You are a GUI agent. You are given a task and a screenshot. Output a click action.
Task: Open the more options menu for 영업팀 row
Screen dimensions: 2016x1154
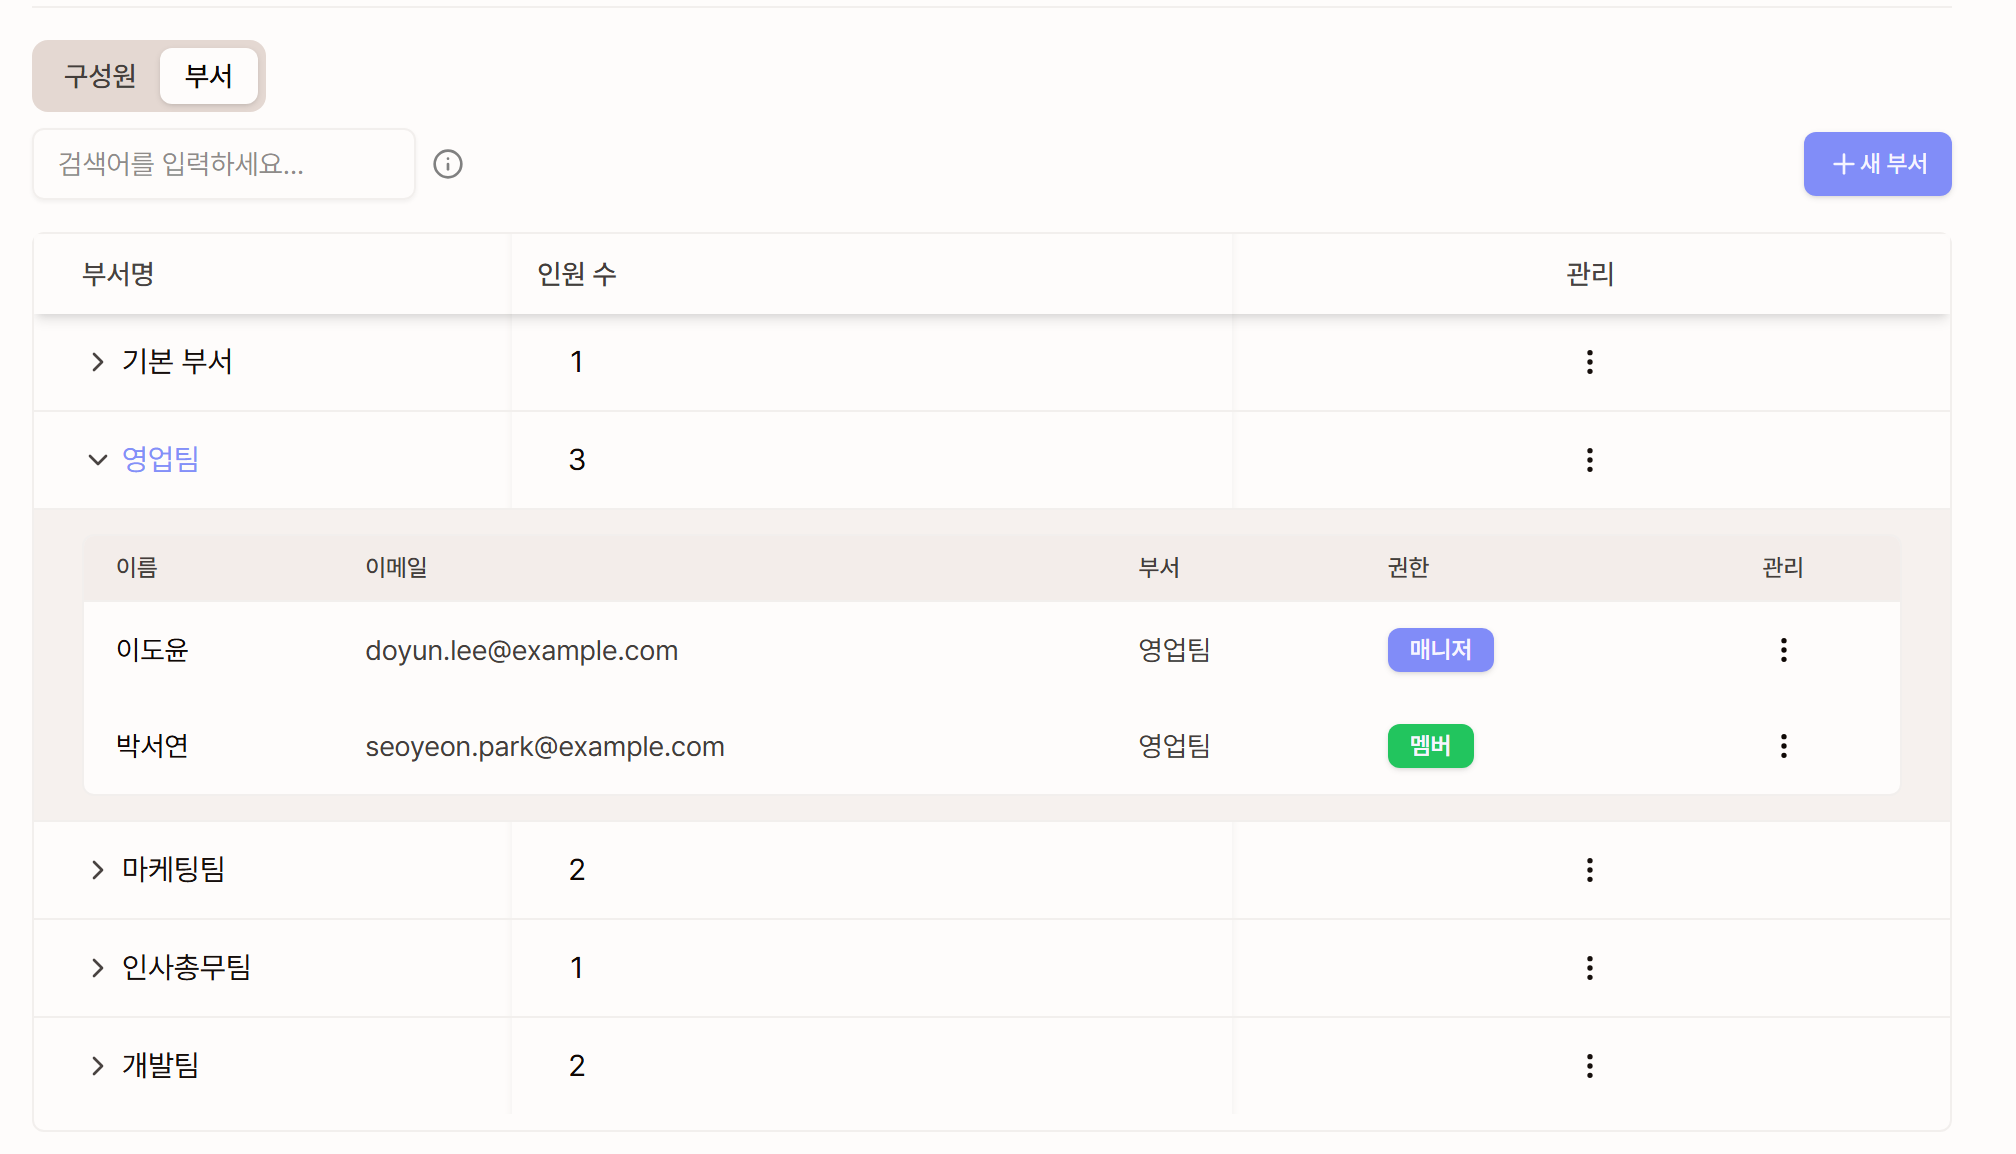pyautogui.click(x=1589, y=460)
